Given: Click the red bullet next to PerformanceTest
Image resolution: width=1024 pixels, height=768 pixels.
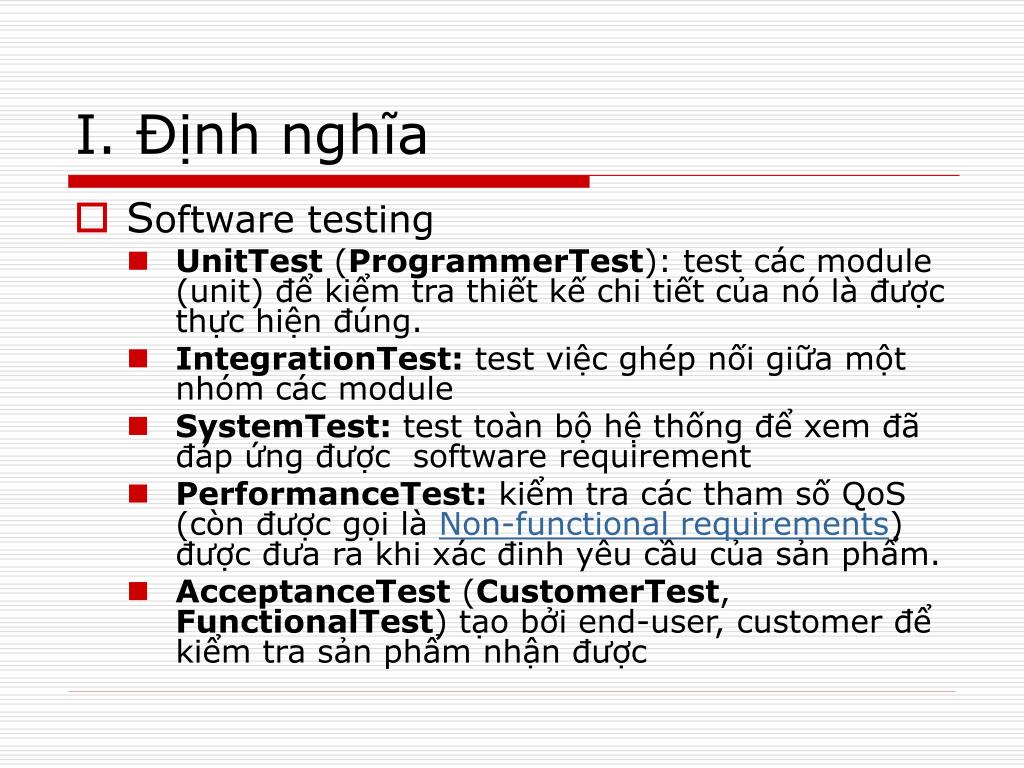Looking at the screenshot, I should tap(138, 494).
